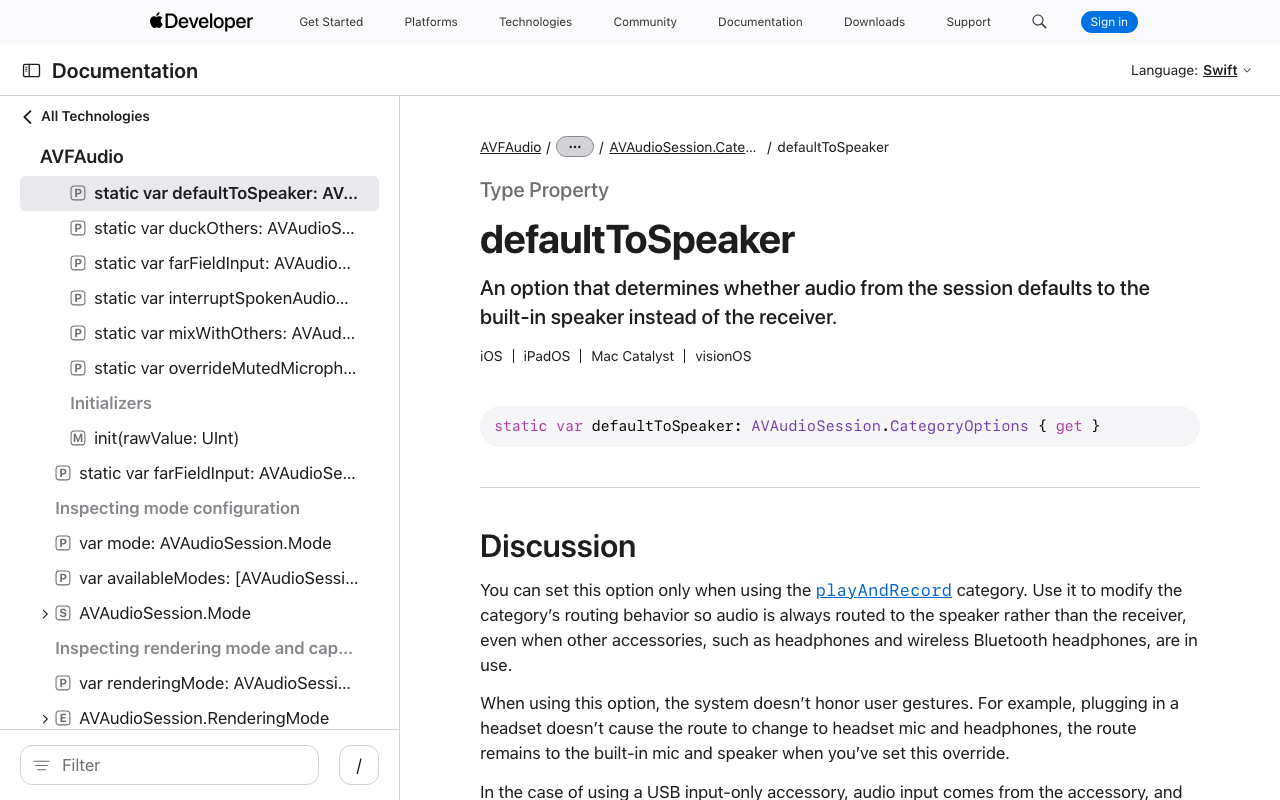Screen dimensions: 1280x800
Task: Expand the collapsed breadcrumb ellipsis button
Action: (575, 147)
